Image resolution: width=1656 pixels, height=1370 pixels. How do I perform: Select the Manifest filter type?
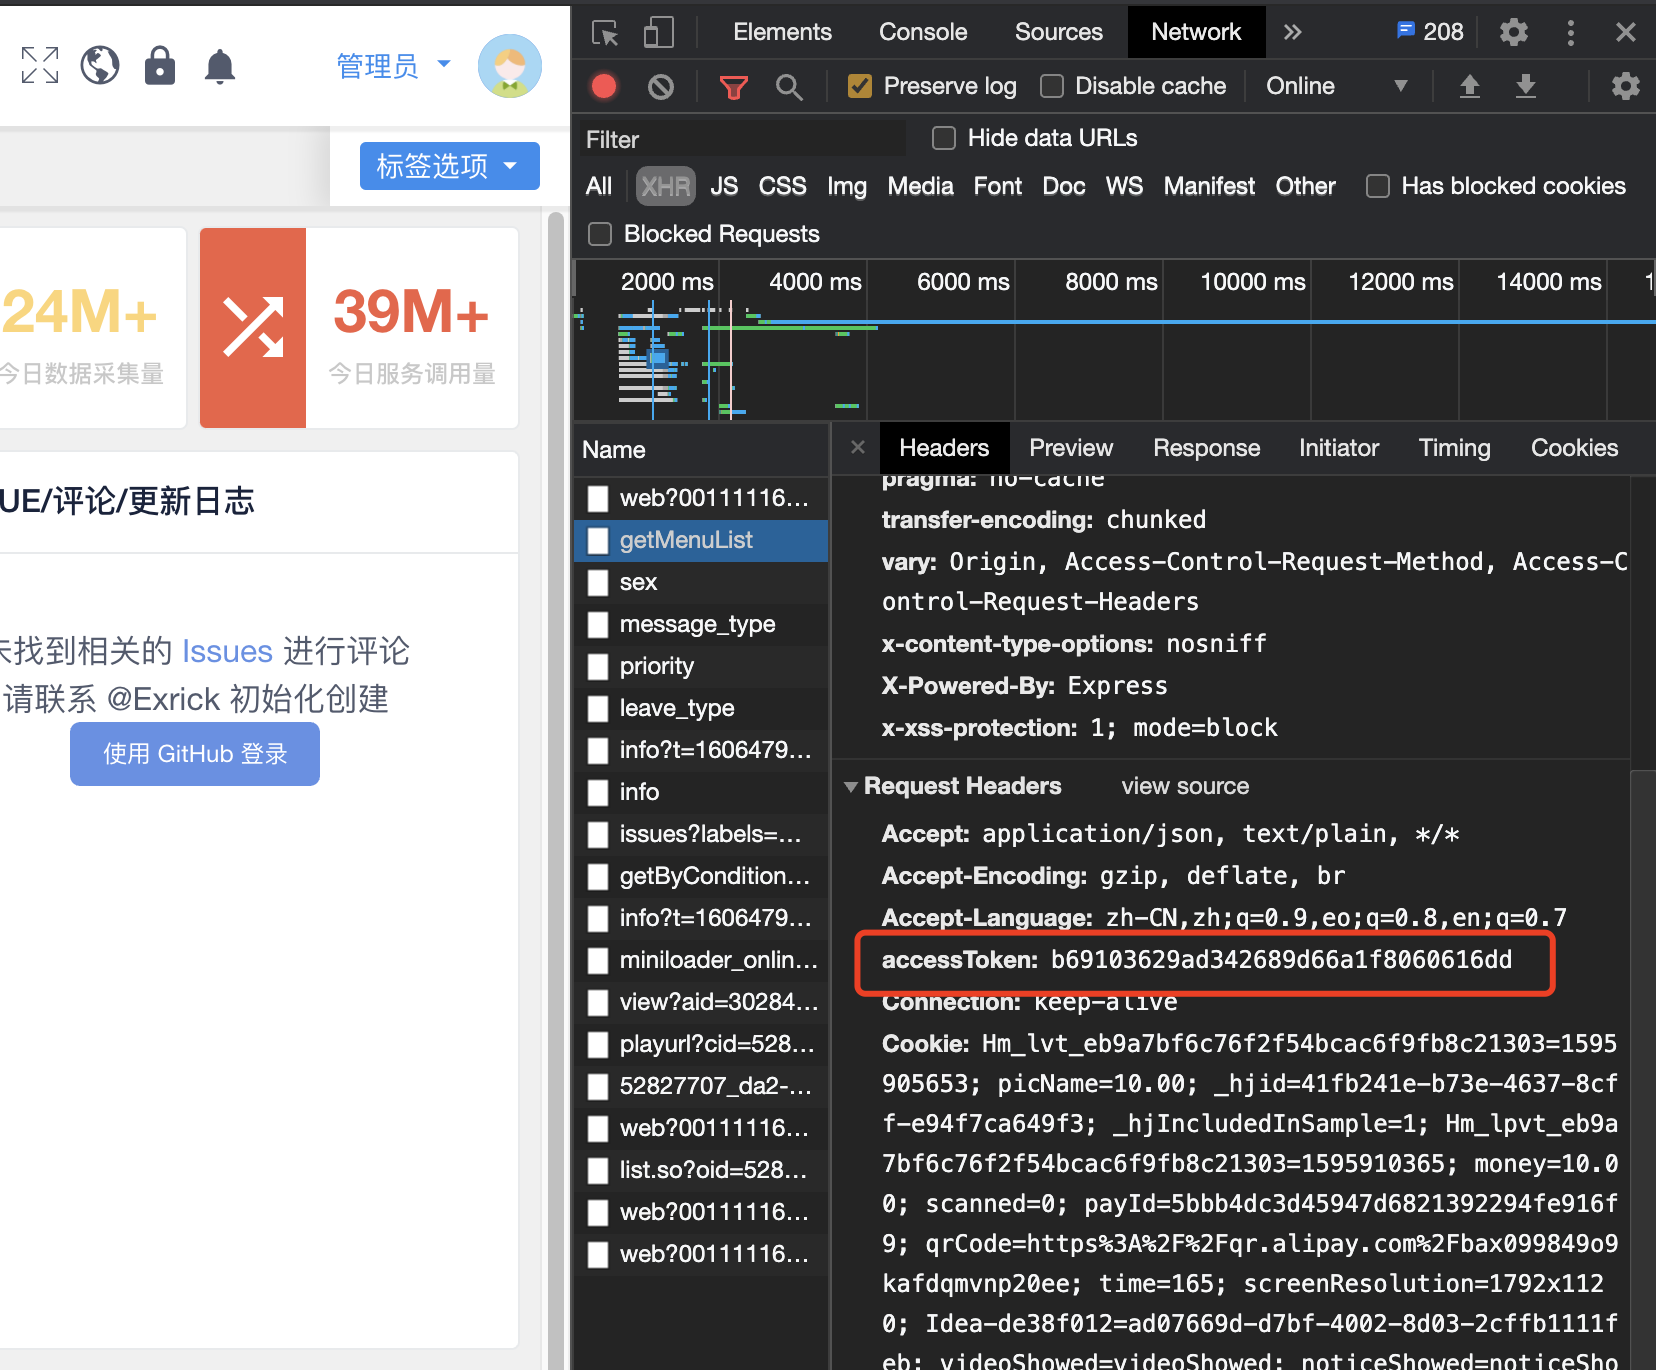pos(1209,186)
